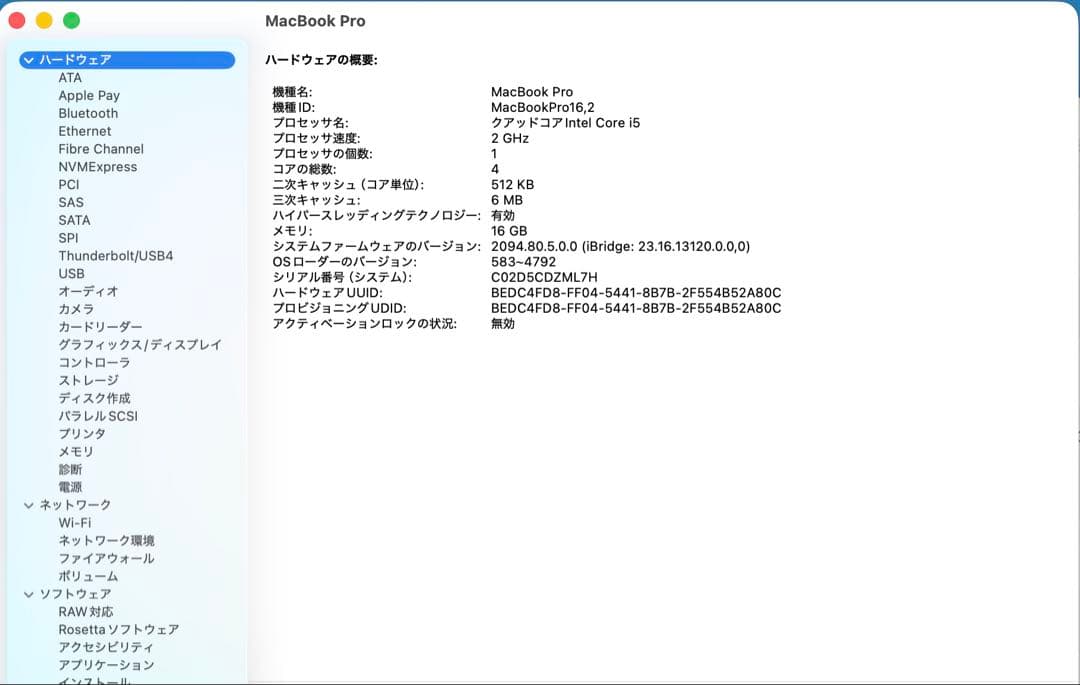Screen dimensions: 1080x685
Task: Open the SATA entry
Action: (x=74, y=220)
